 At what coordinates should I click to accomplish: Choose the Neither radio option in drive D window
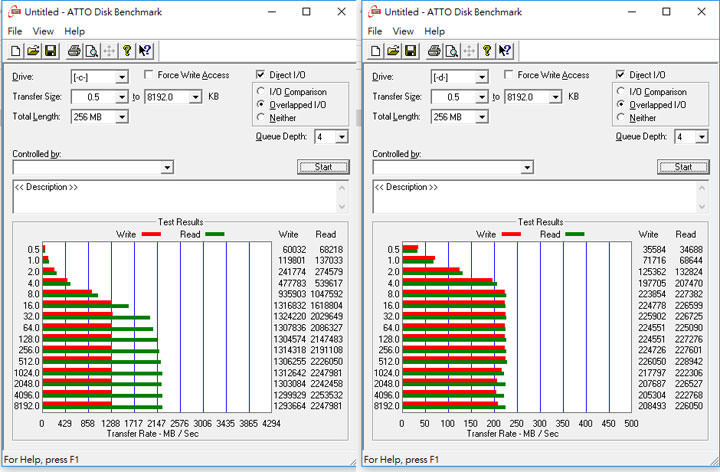pos(622,118)
